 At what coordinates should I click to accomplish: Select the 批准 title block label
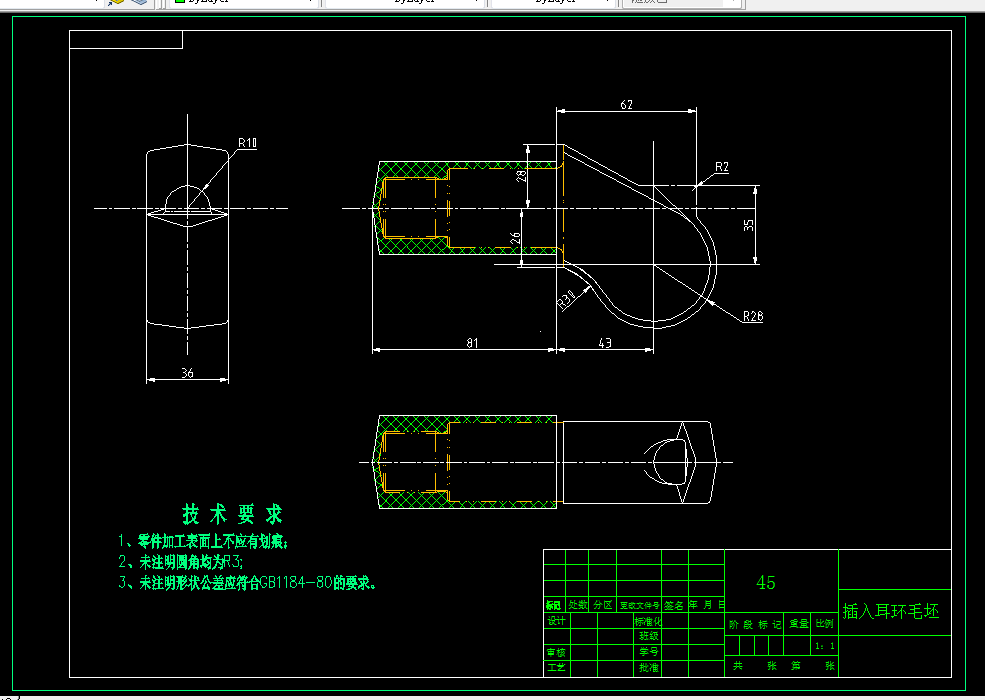pos(648,667)
